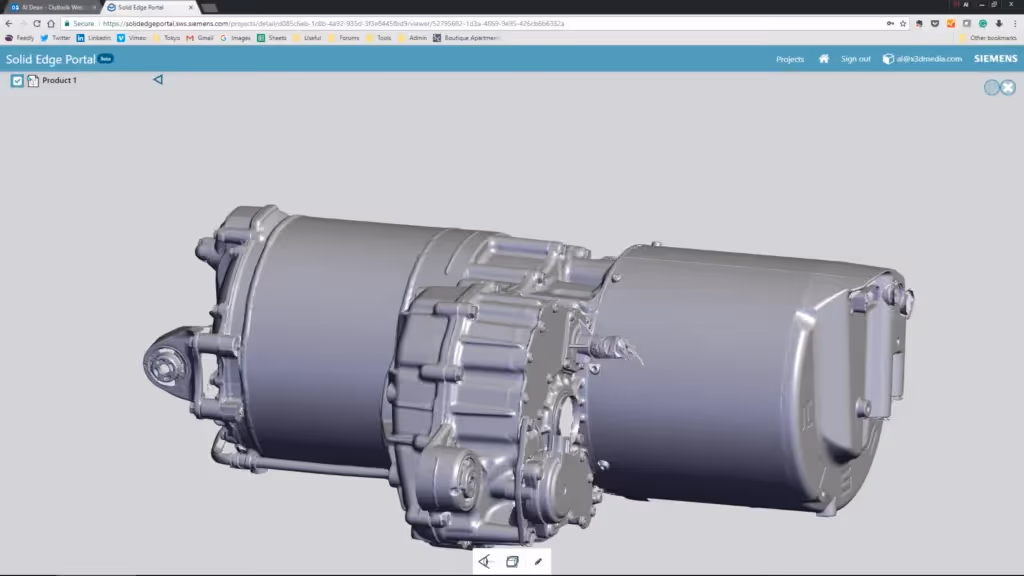Open the Tokyo bookmarks folder
The height and width of the screenshot is (576, 1024).
[166, 38]
